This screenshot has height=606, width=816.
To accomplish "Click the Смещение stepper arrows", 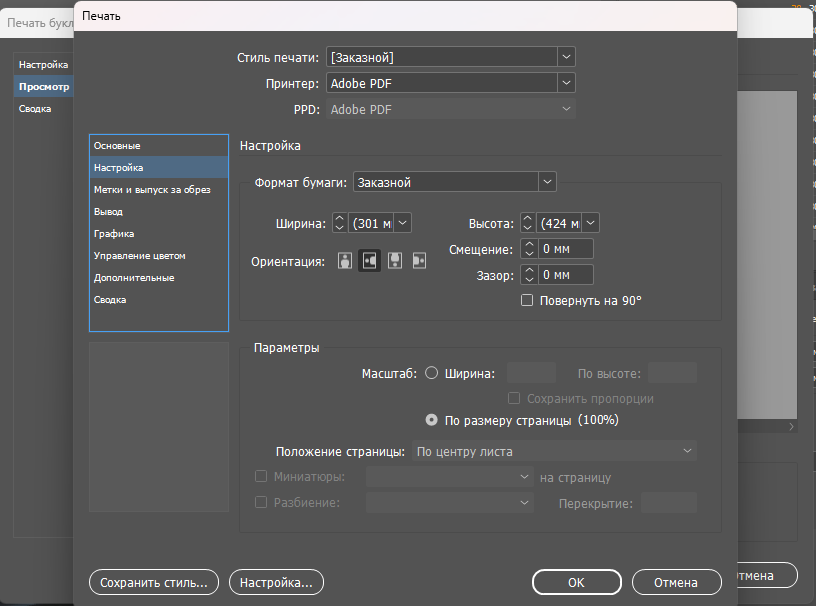I will [x=526, y=249].
